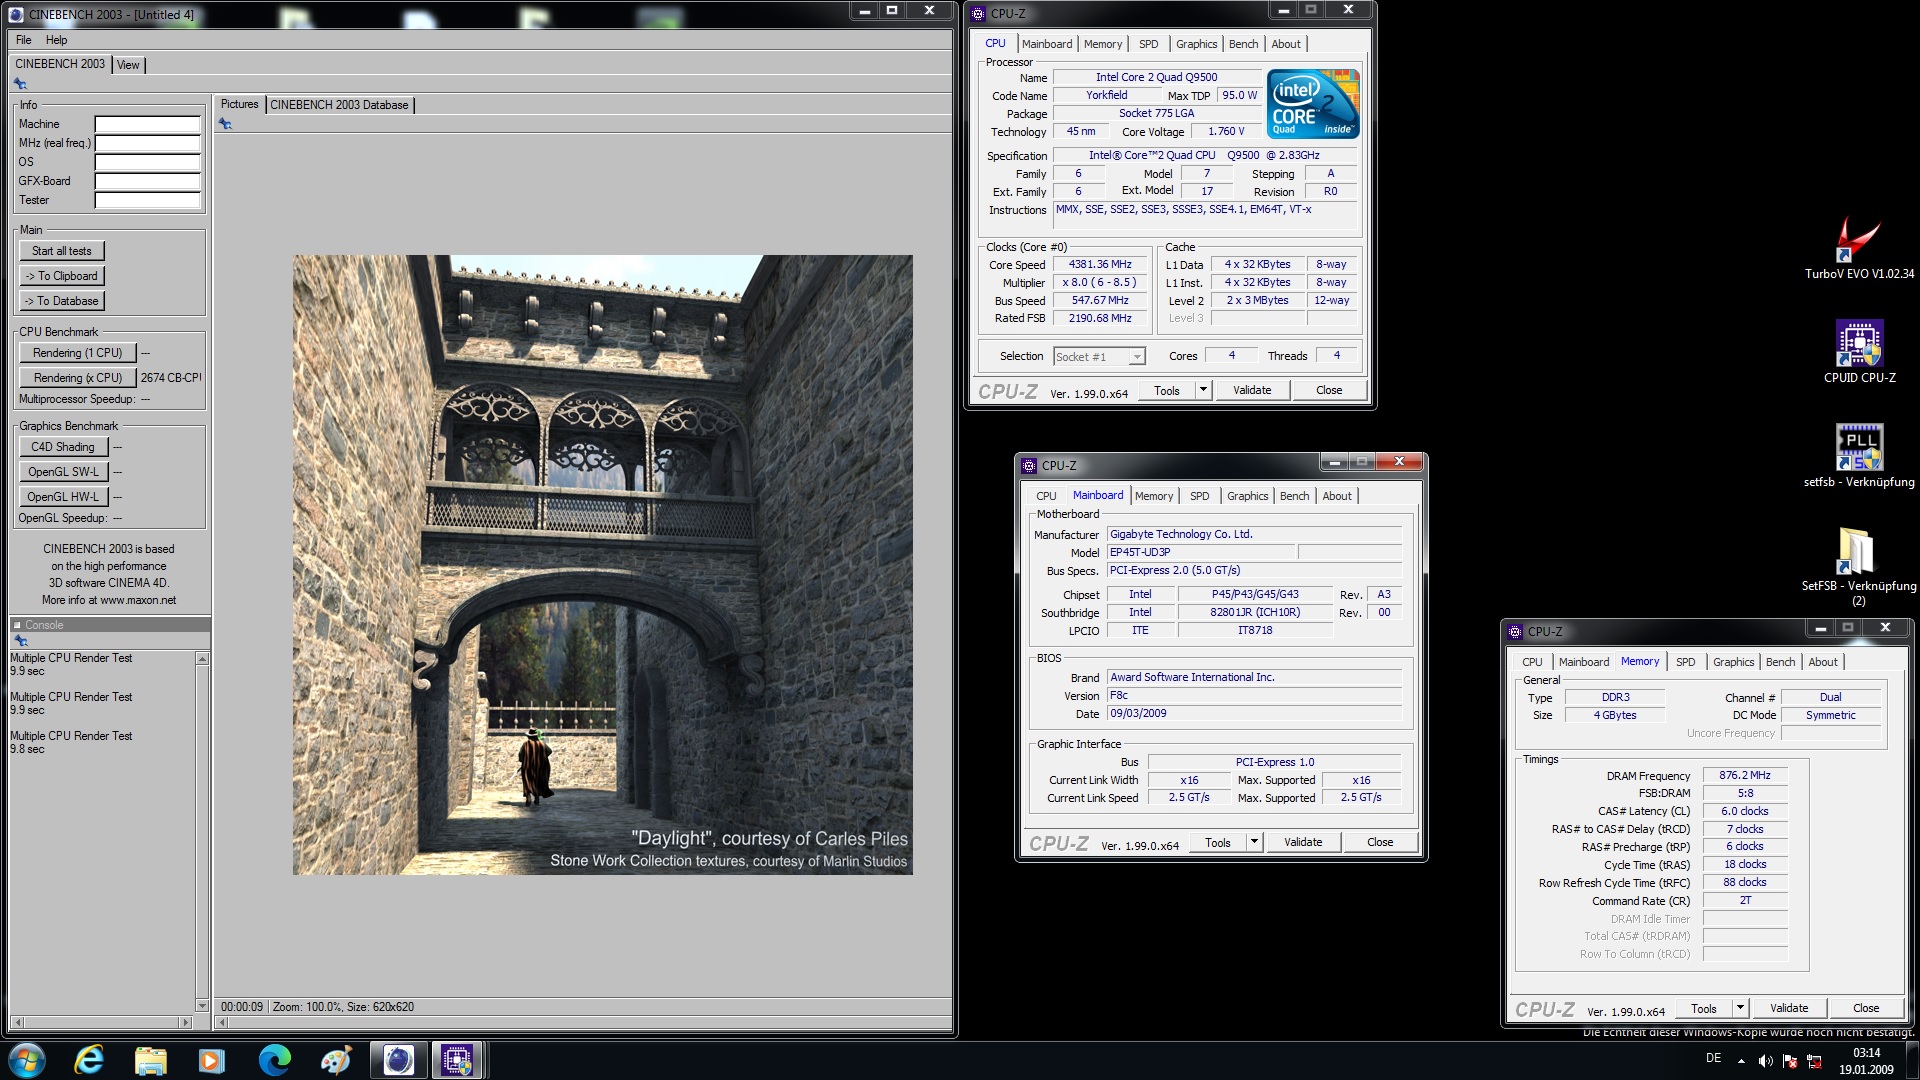Click the picture view horizontal scrollbar left arrow
Image resolution: width=1920 pixels, height=1080 pixels.
[x=223, y=1023]
